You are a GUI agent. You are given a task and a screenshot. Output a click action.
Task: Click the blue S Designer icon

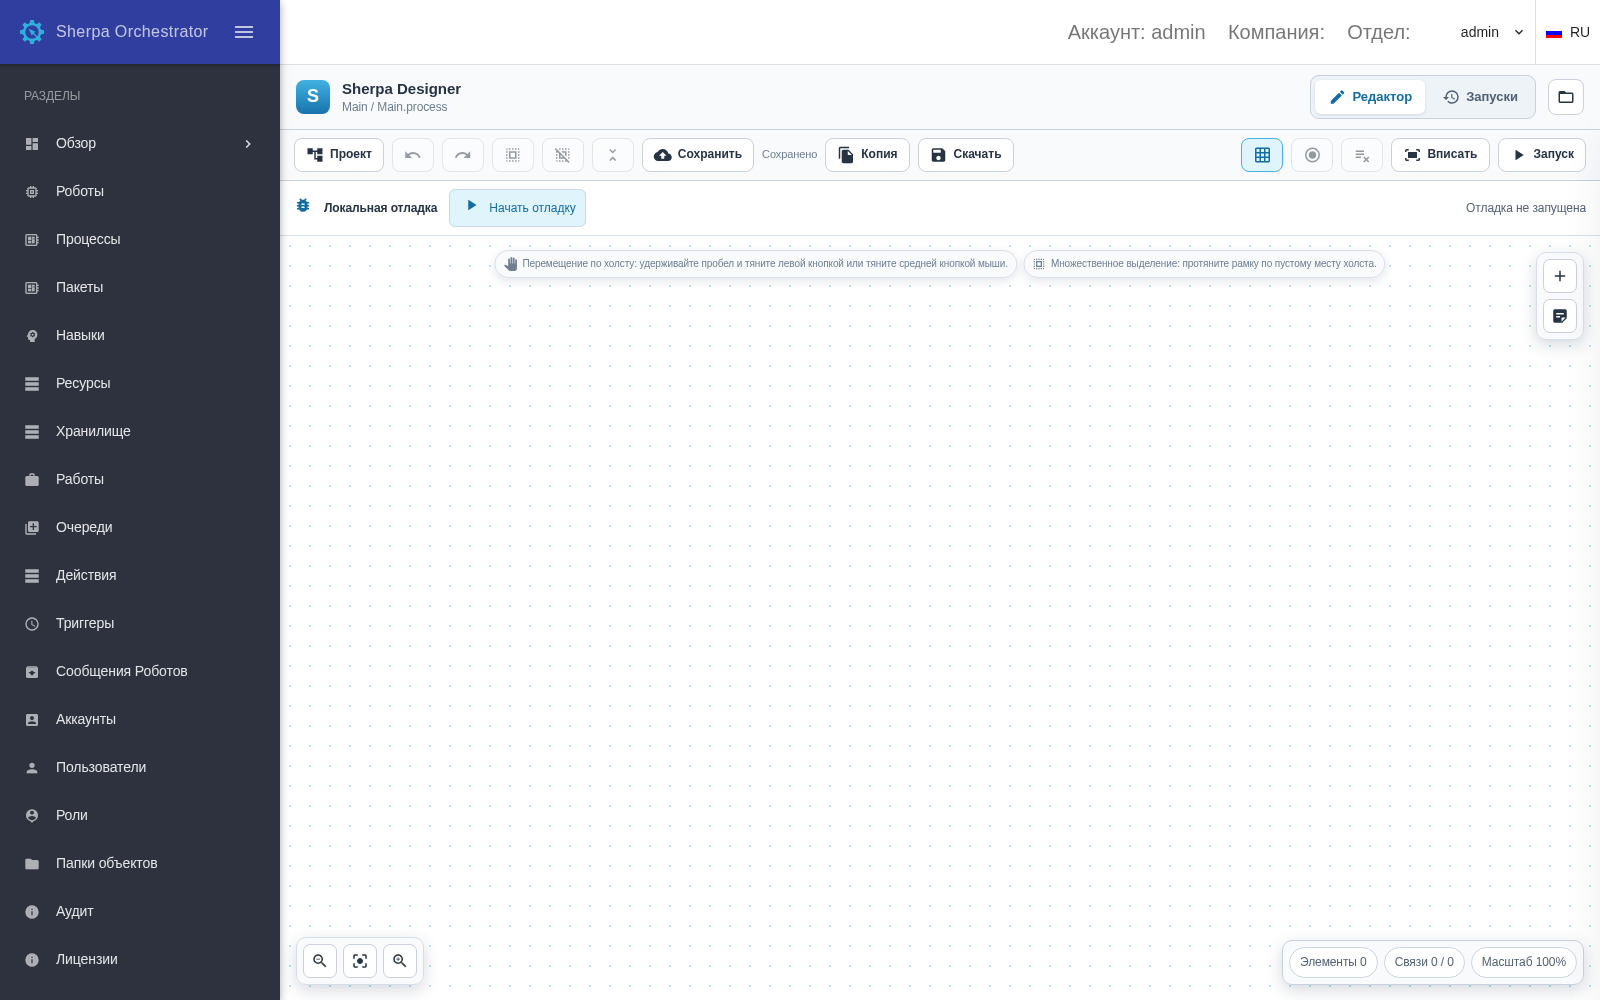(x=313, y=97)
